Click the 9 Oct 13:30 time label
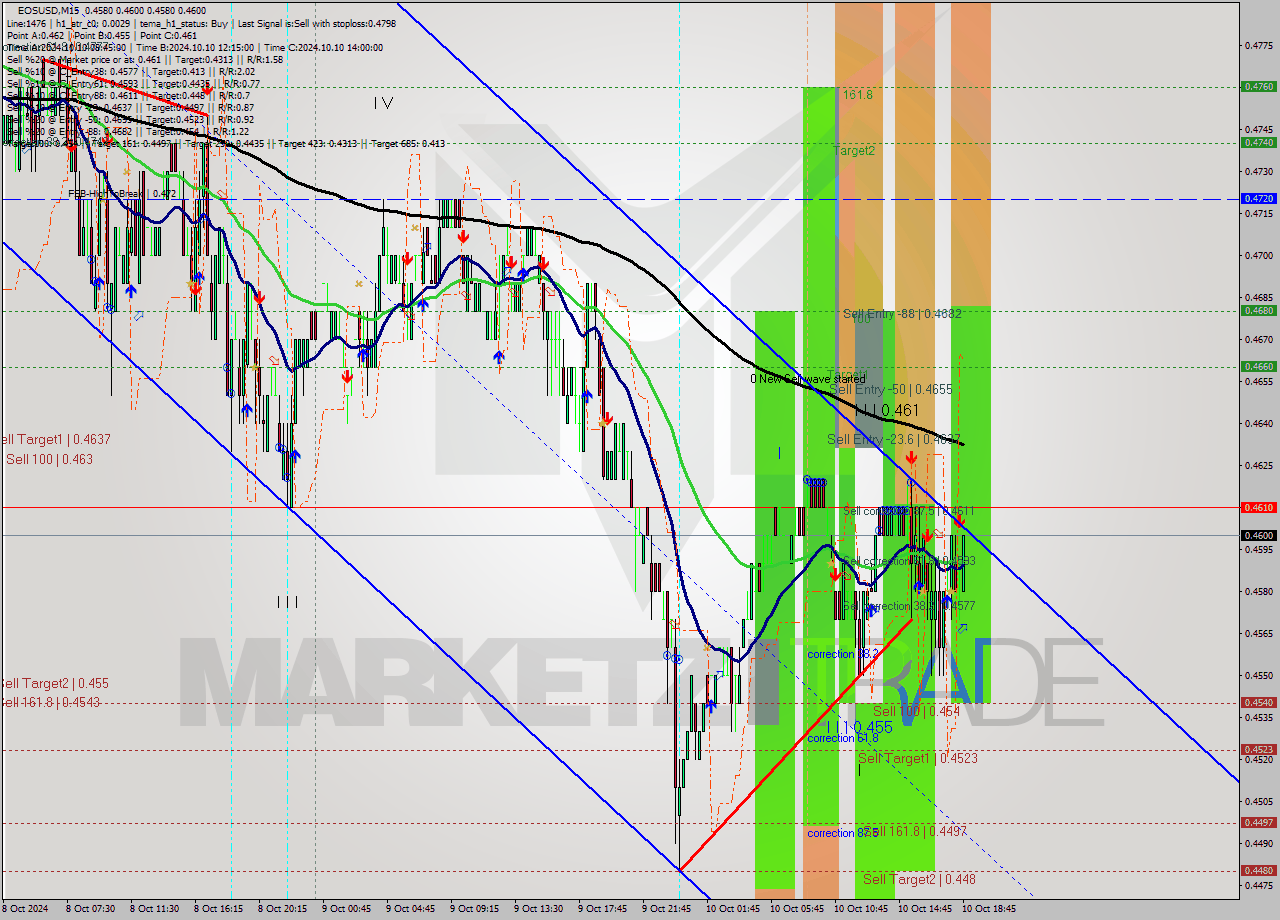Screen dimensions: 1280x920 [538, 909]
